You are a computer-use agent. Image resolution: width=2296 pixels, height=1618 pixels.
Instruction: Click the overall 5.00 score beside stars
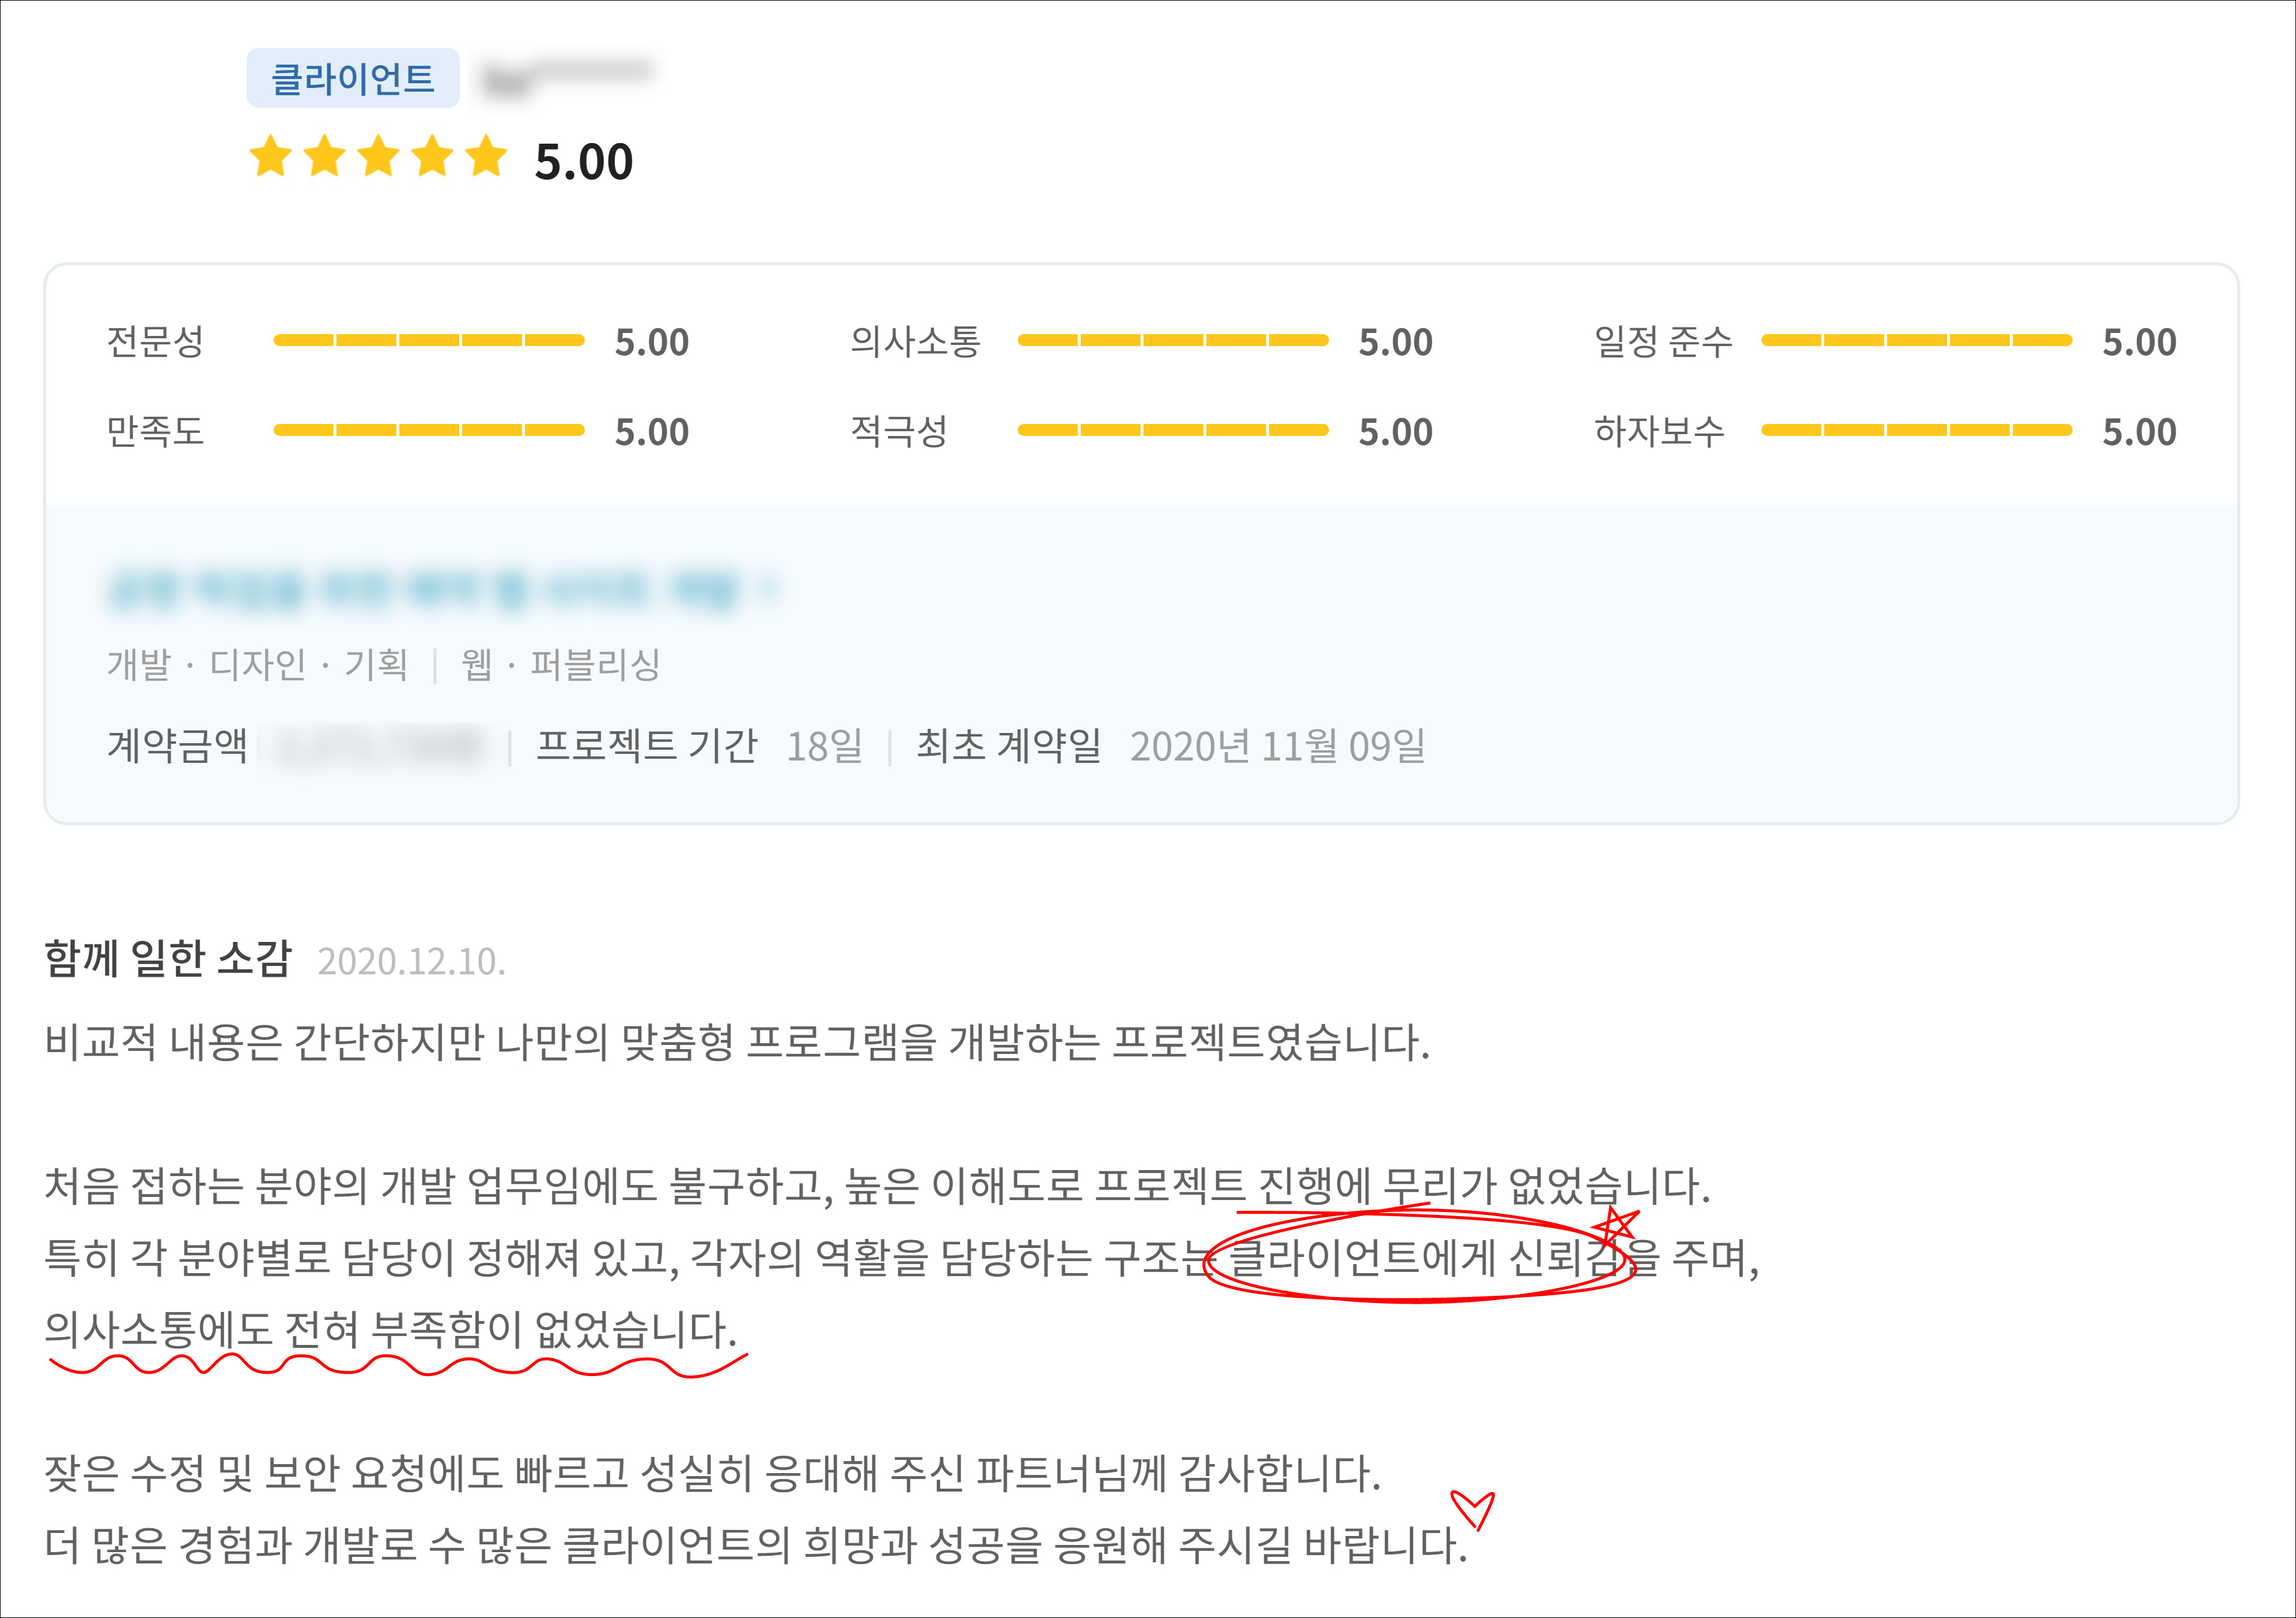pyautogui.click(x=584, y=162)
